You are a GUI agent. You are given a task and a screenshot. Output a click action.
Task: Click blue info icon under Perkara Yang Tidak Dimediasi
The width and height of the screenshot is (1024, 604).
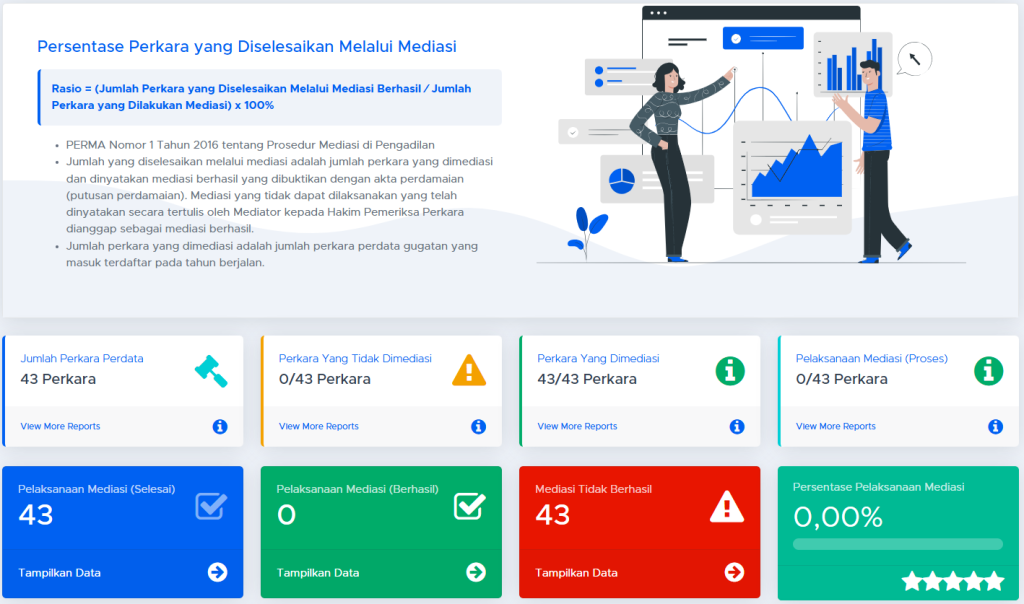point(478,427)
